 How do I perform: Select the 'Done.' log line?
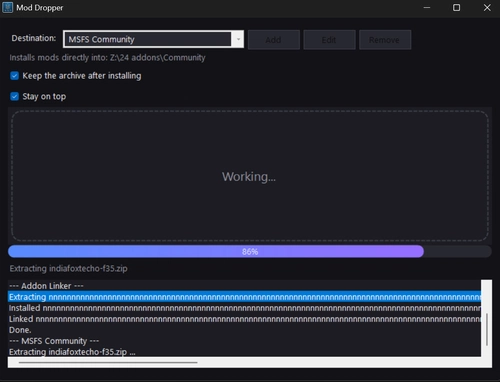pos(244,330)
